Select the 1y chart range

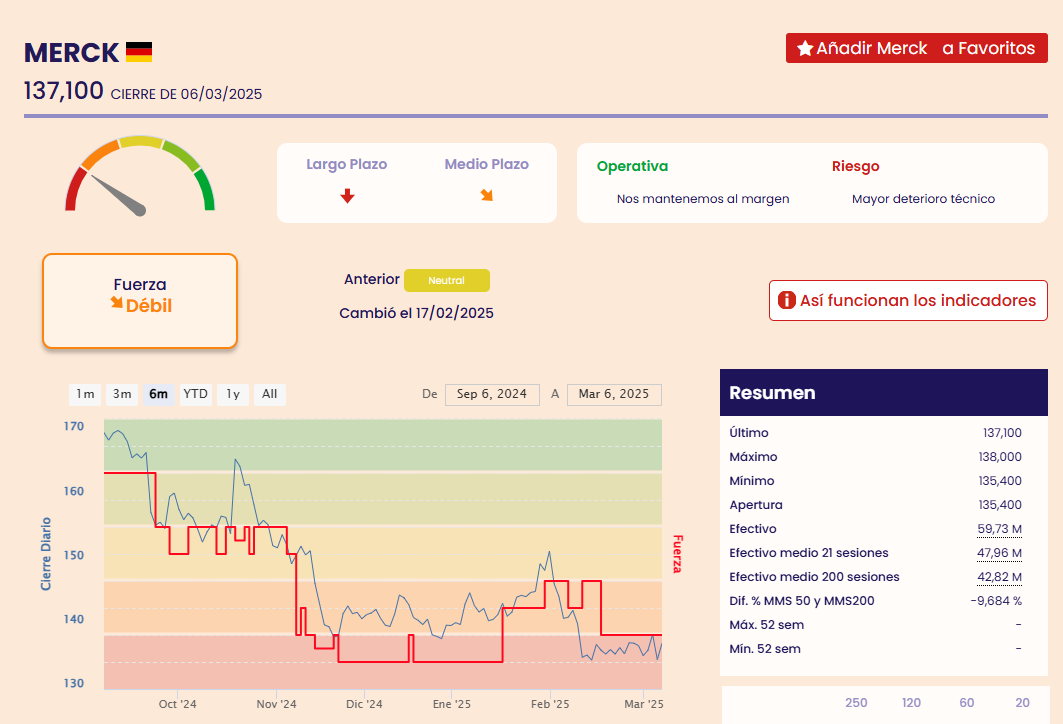[233, 395]
